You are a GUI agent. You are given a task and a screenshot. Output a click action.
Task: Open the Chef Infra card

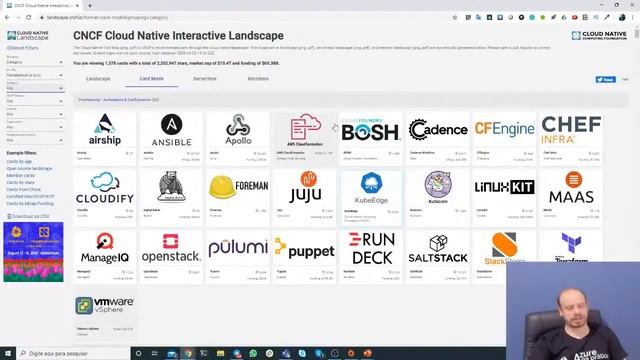pos(571,138)
